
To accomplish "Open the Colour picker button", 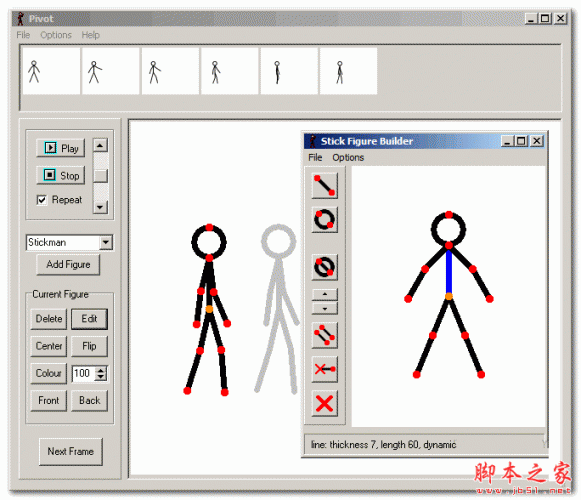I will point(49,373).
